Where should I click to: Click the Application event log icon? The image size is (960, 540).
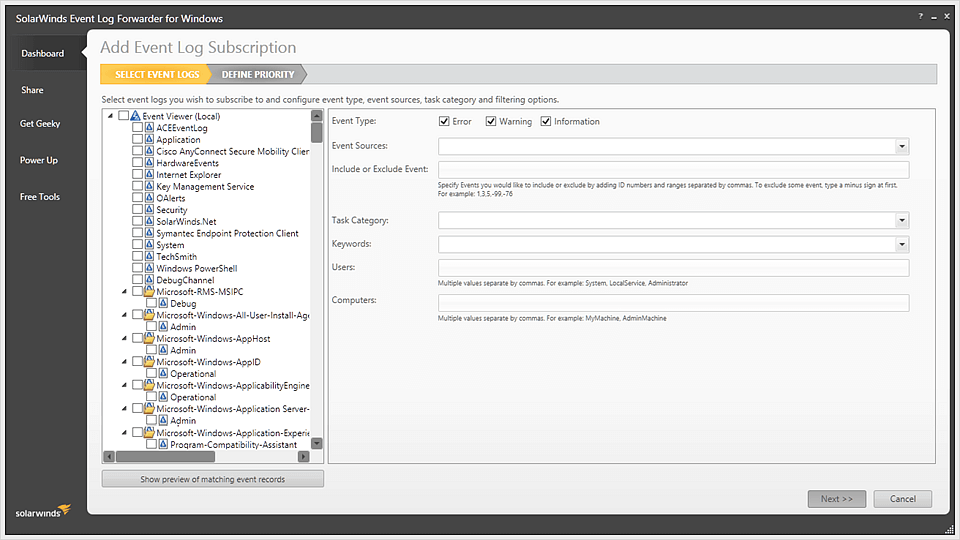click(150, 140)
